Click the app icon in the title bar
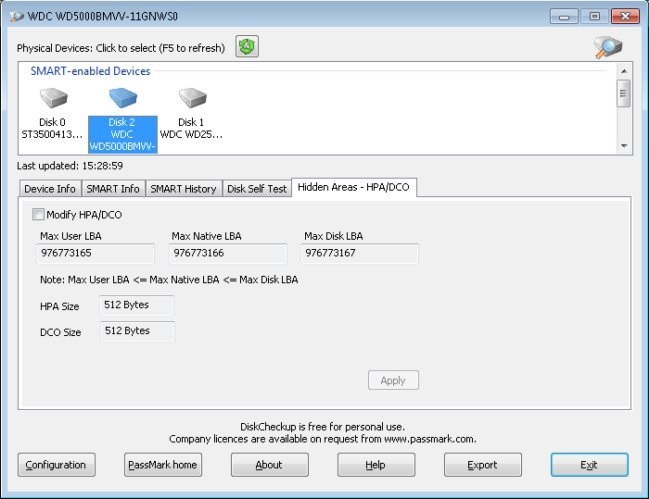This screenshot has width=649, height=499. pyautogui.click(x=17, y=17)
